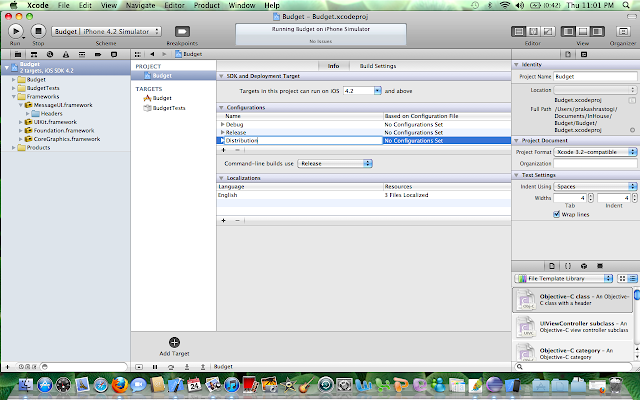Stop the running app with Stop button
This screenshot has height=400, width=640.
click(x=38, y=31)
